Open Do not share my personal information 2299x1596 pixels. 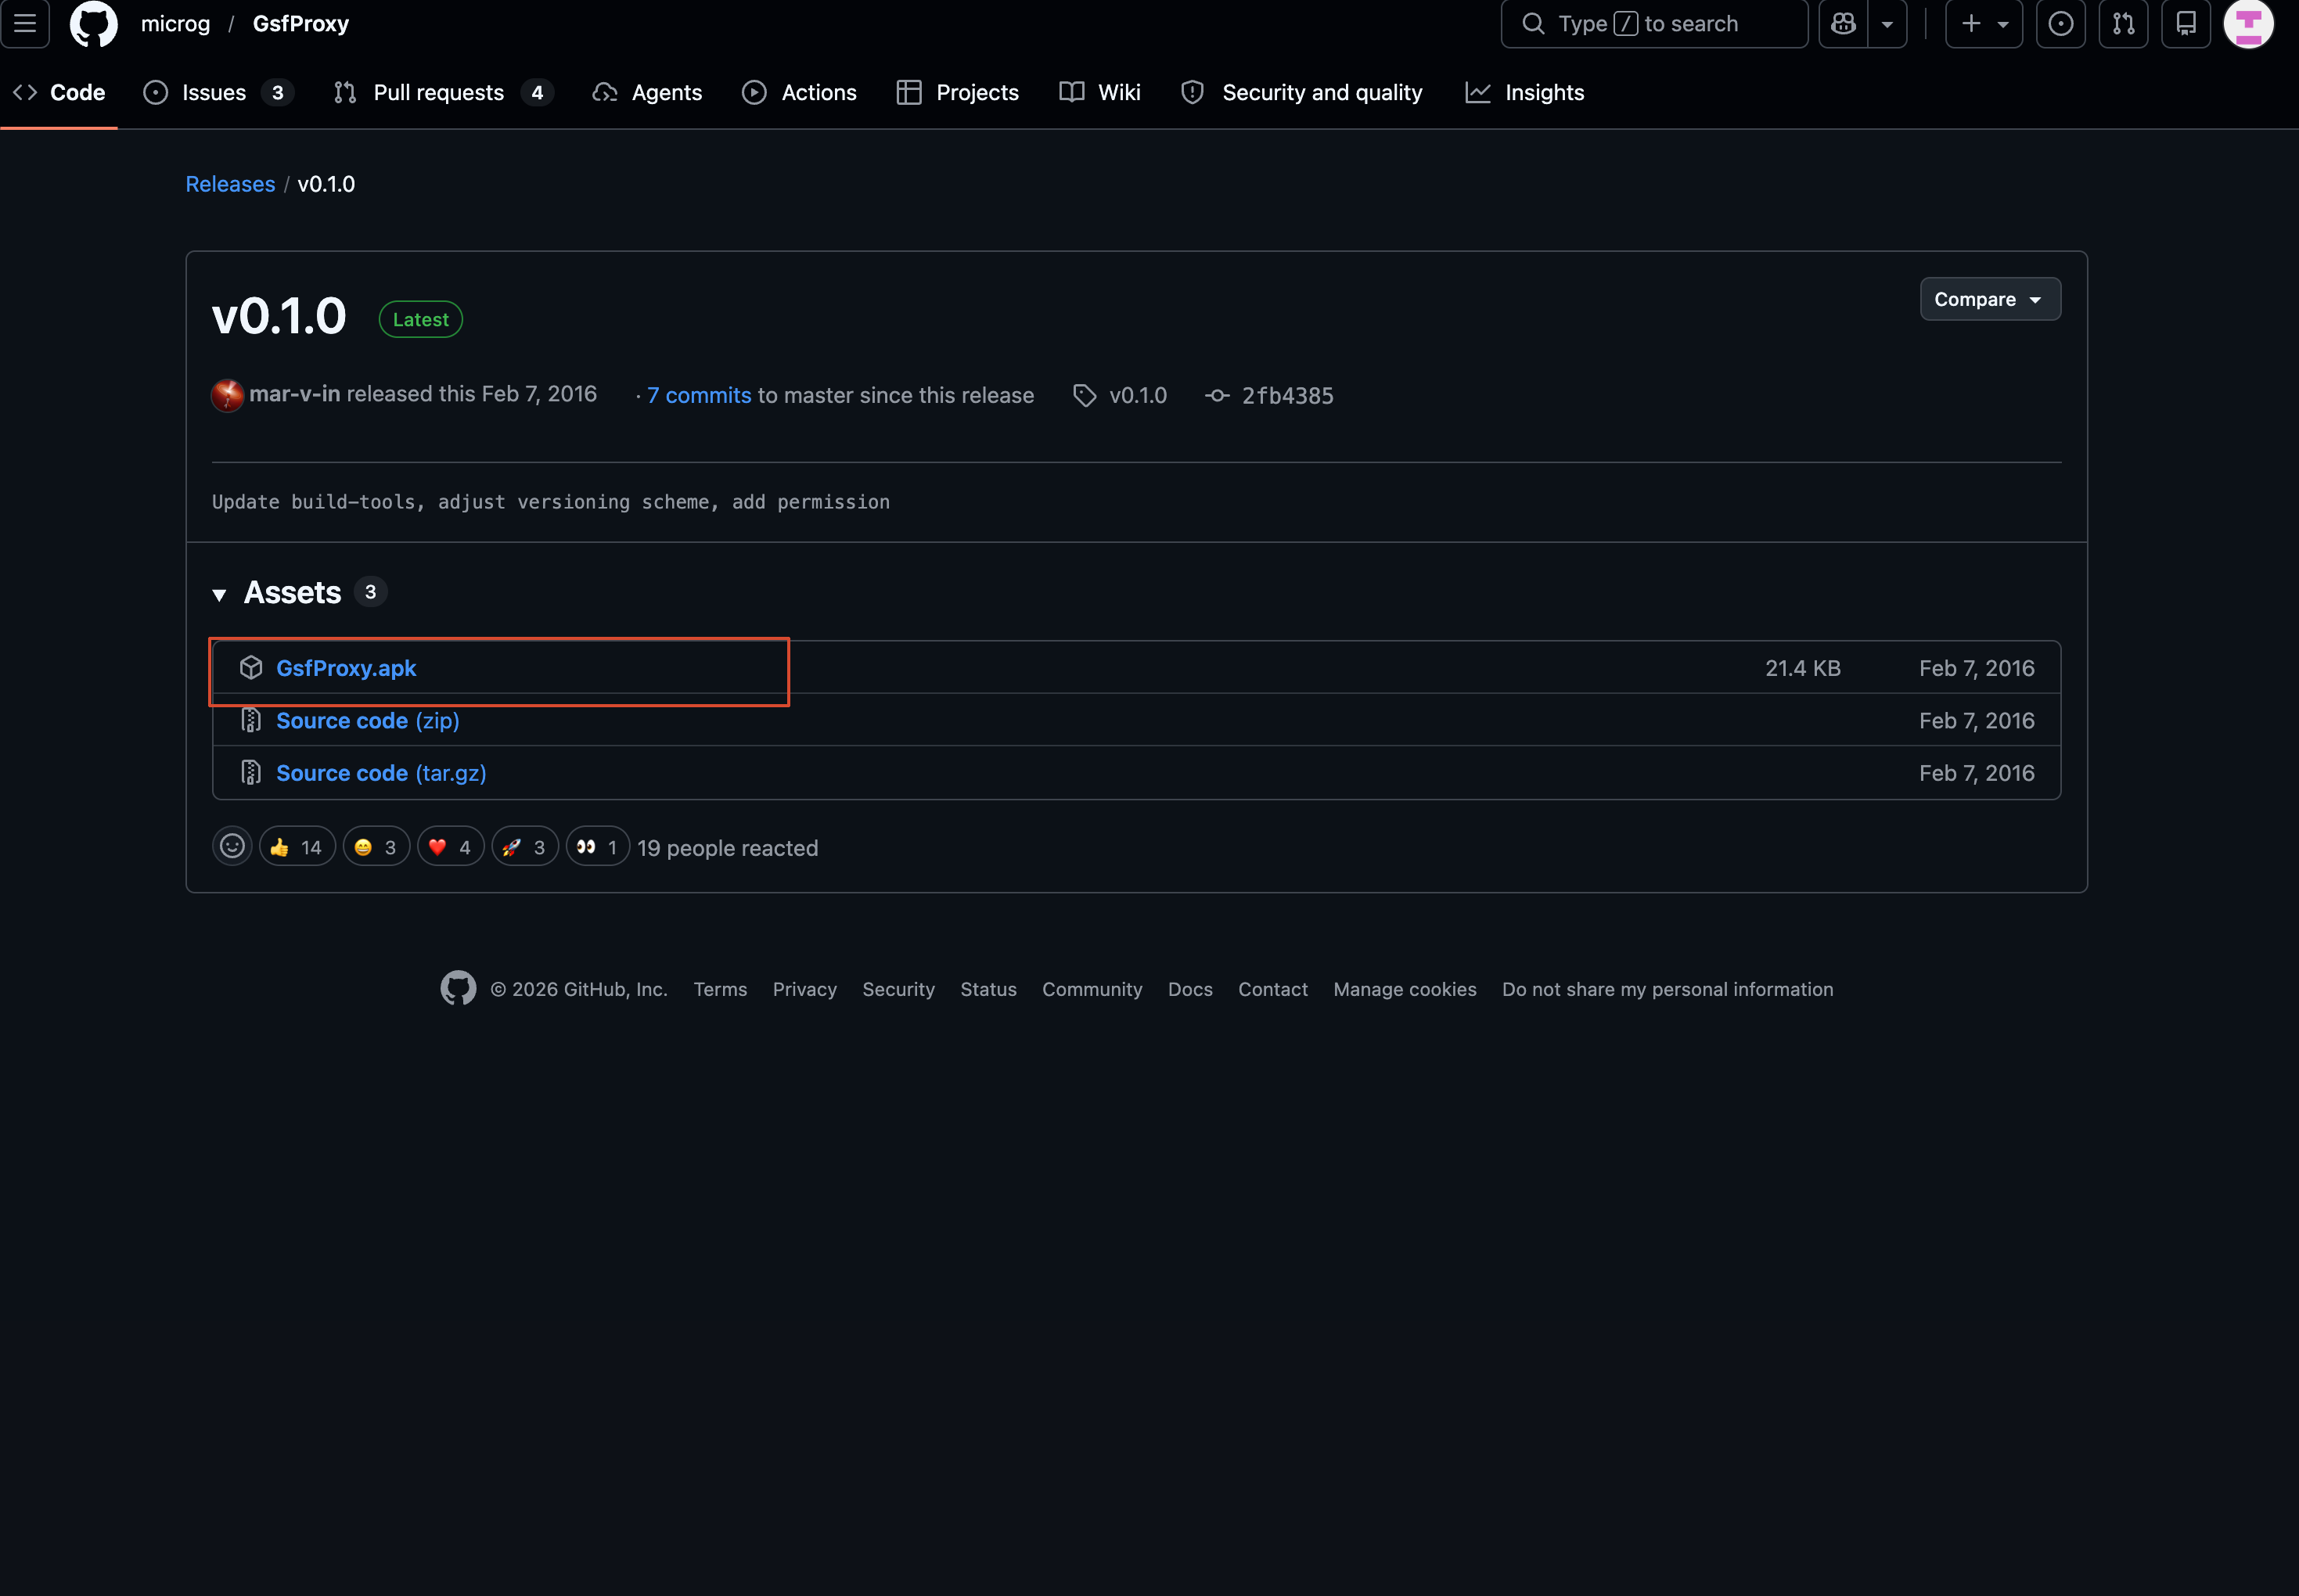coord(1668,990)
